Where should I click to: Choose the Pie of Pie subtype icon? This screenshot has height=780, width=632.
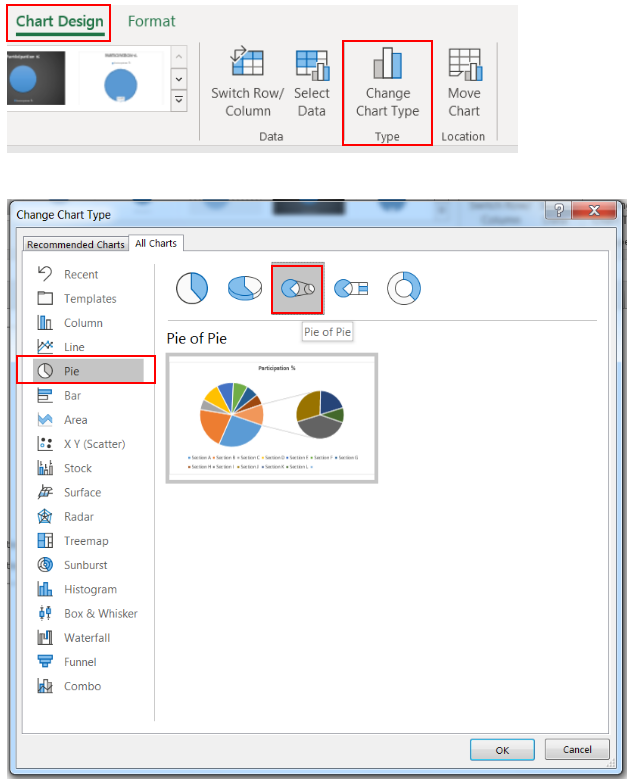(x=298, y=289)
